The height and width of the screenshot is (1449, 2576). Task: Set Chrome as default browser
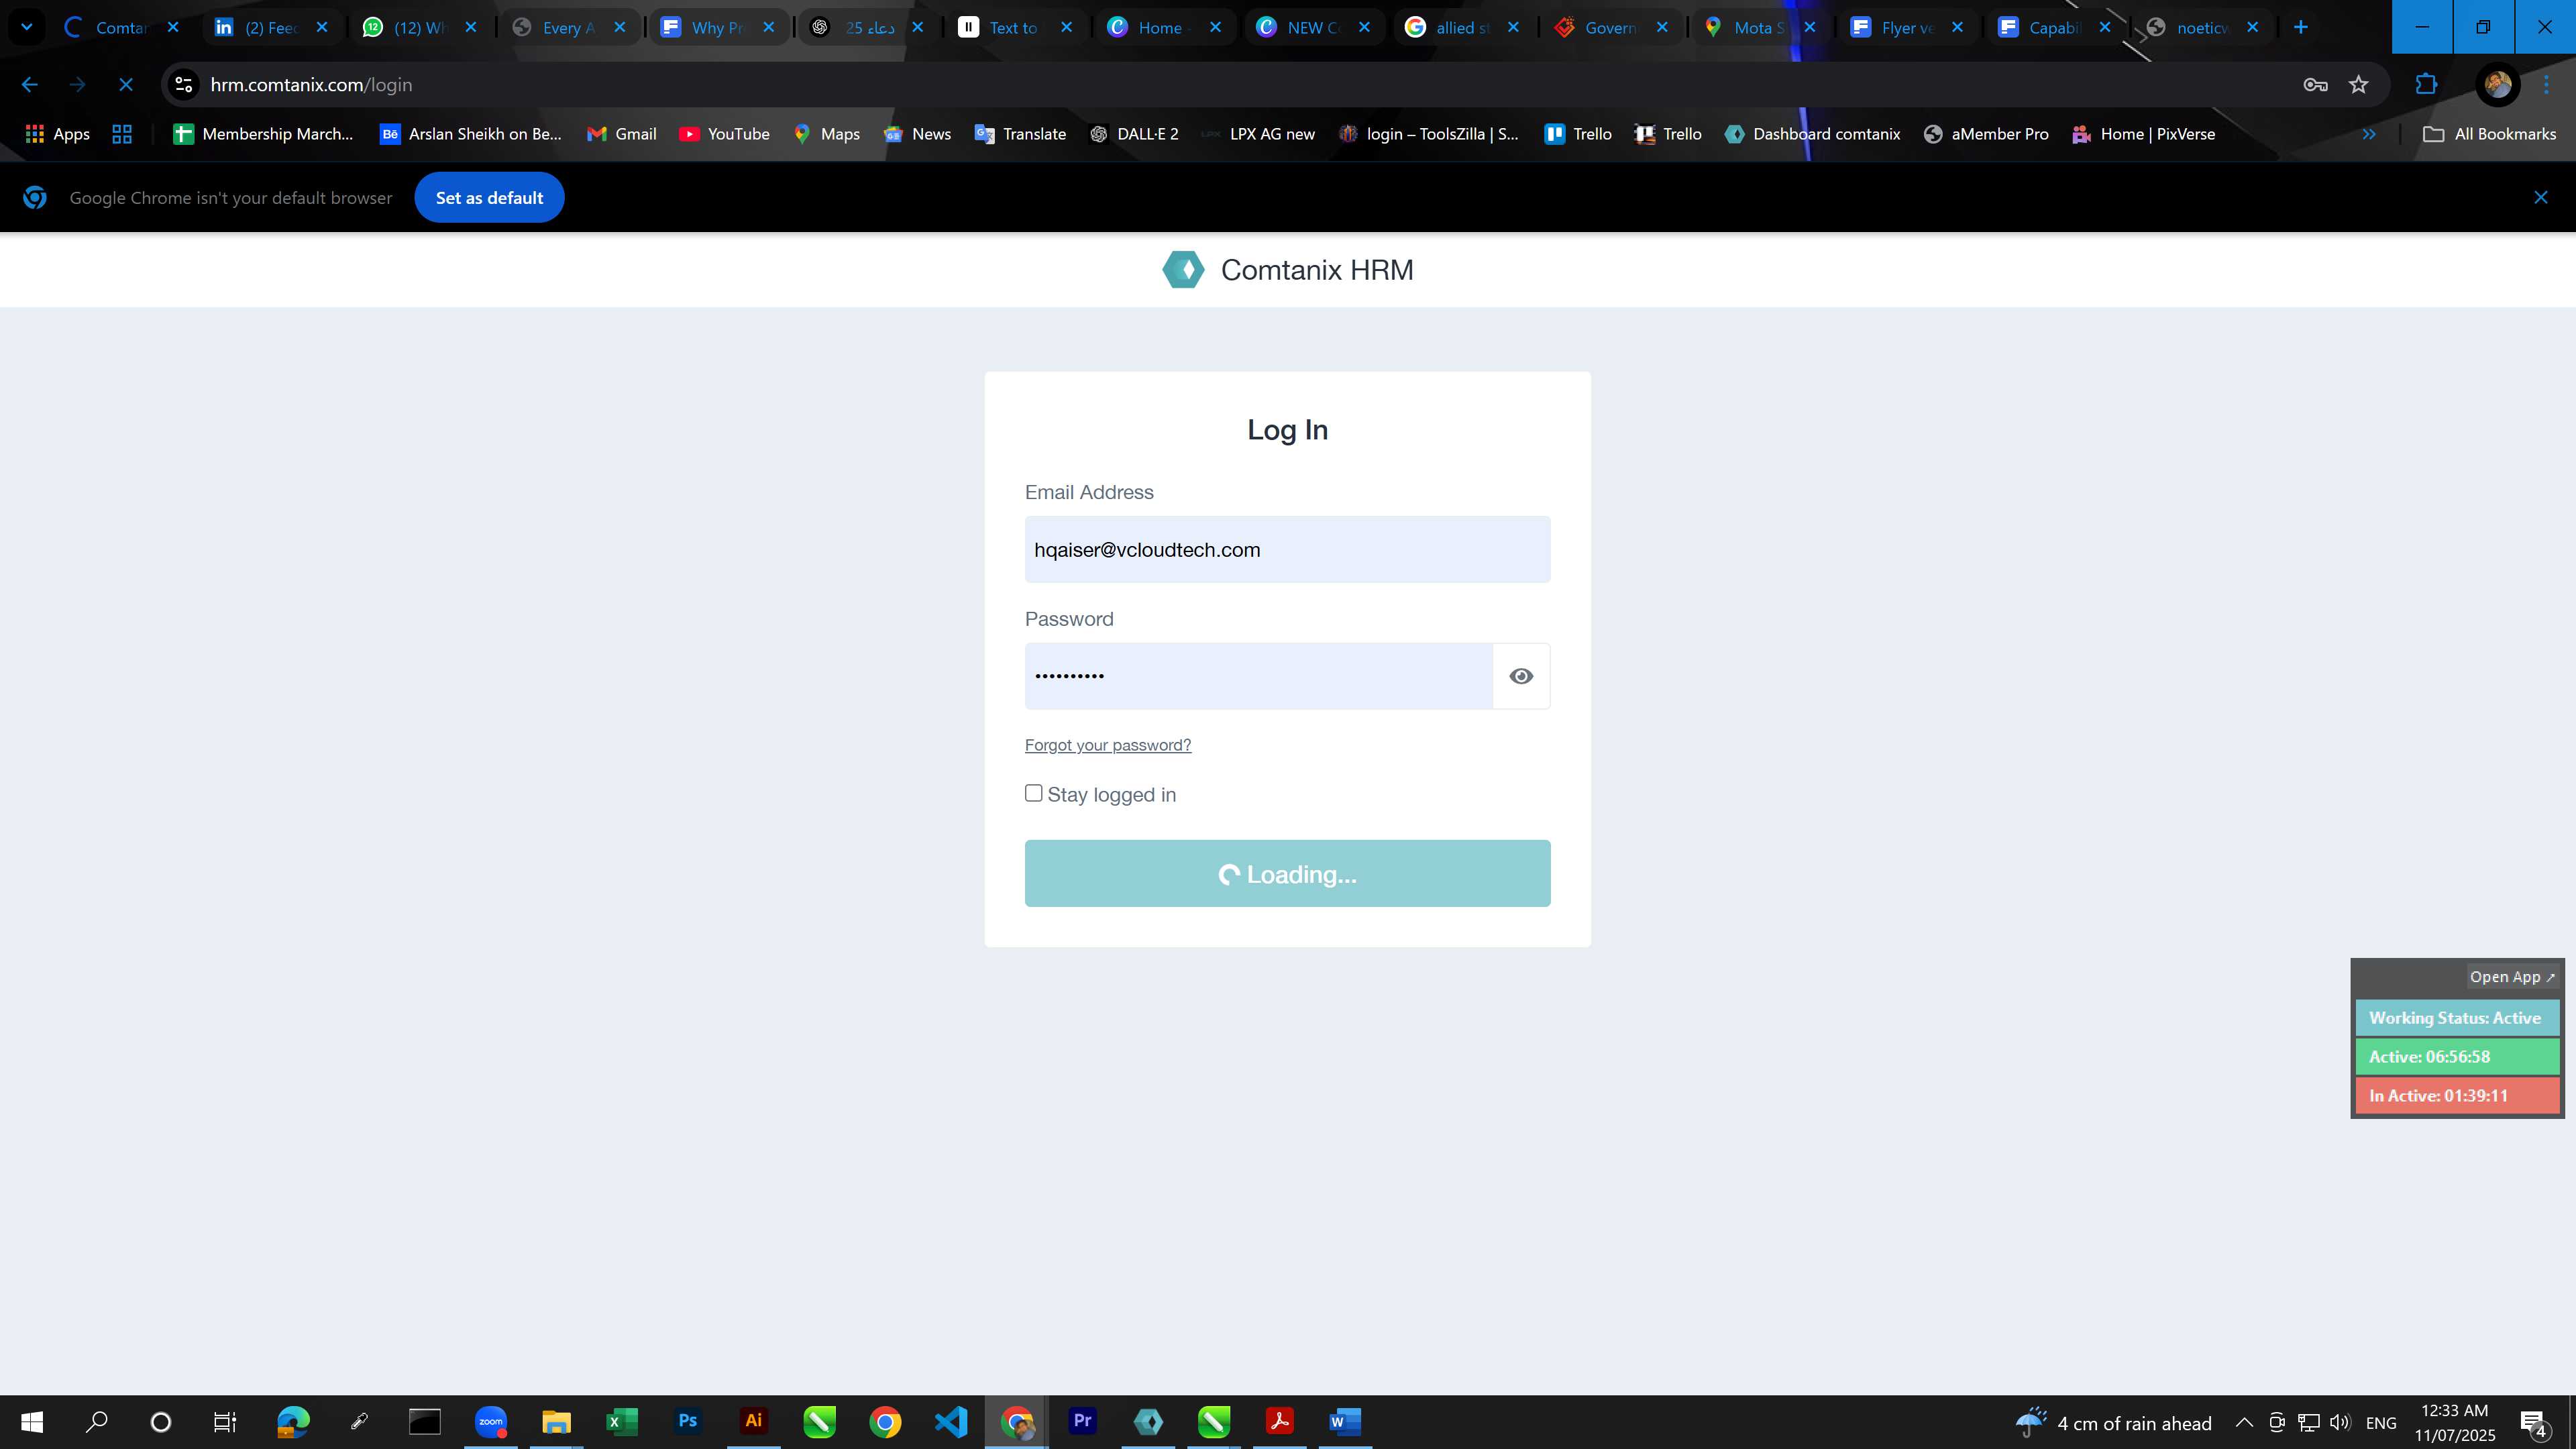tap(489, 197)
